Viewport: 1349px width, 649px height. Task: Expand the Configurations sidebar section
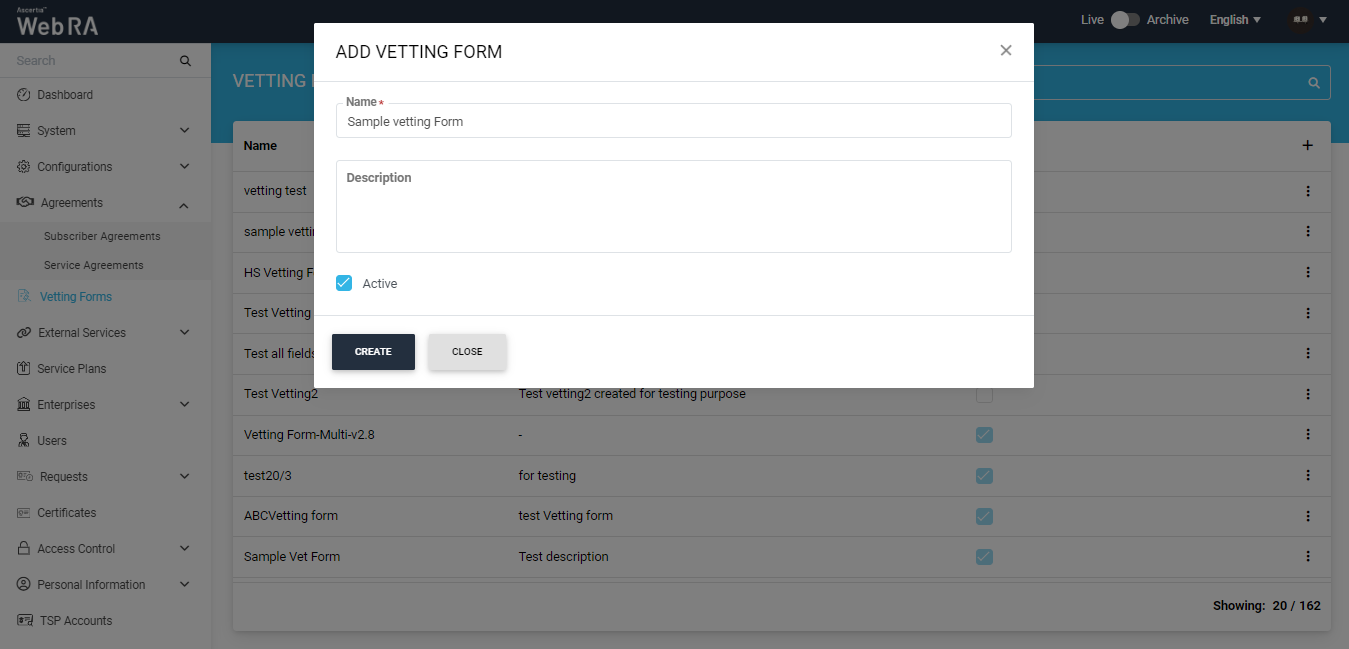pyautogui.click(x=184, y=167)
